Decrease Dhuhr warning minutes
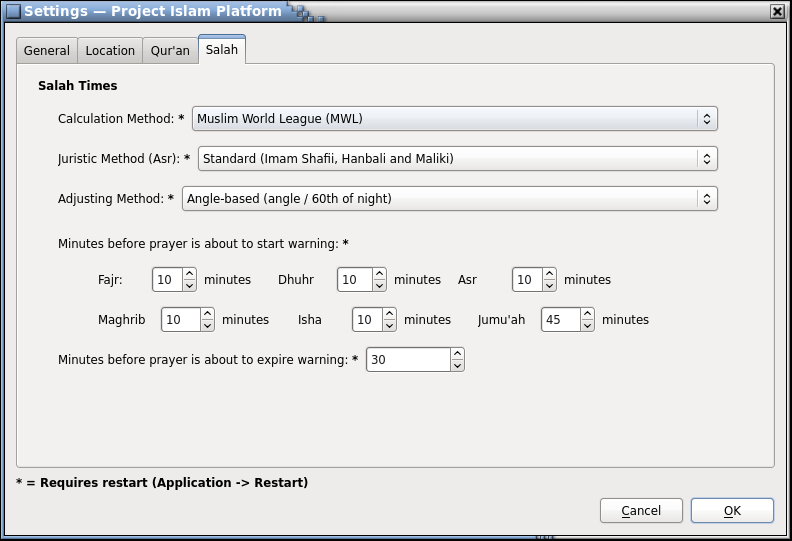Viewport: 792px width, 541px height. point(379,285)
